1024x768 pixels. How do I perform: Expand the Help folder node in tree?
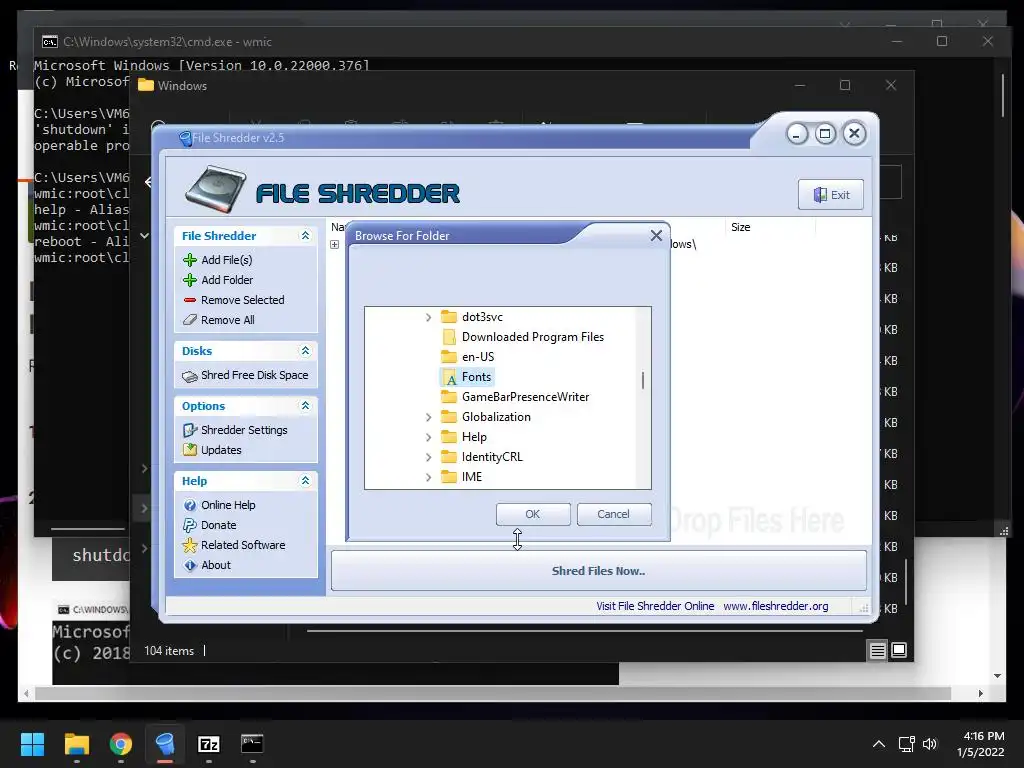(x=428, y=438)
